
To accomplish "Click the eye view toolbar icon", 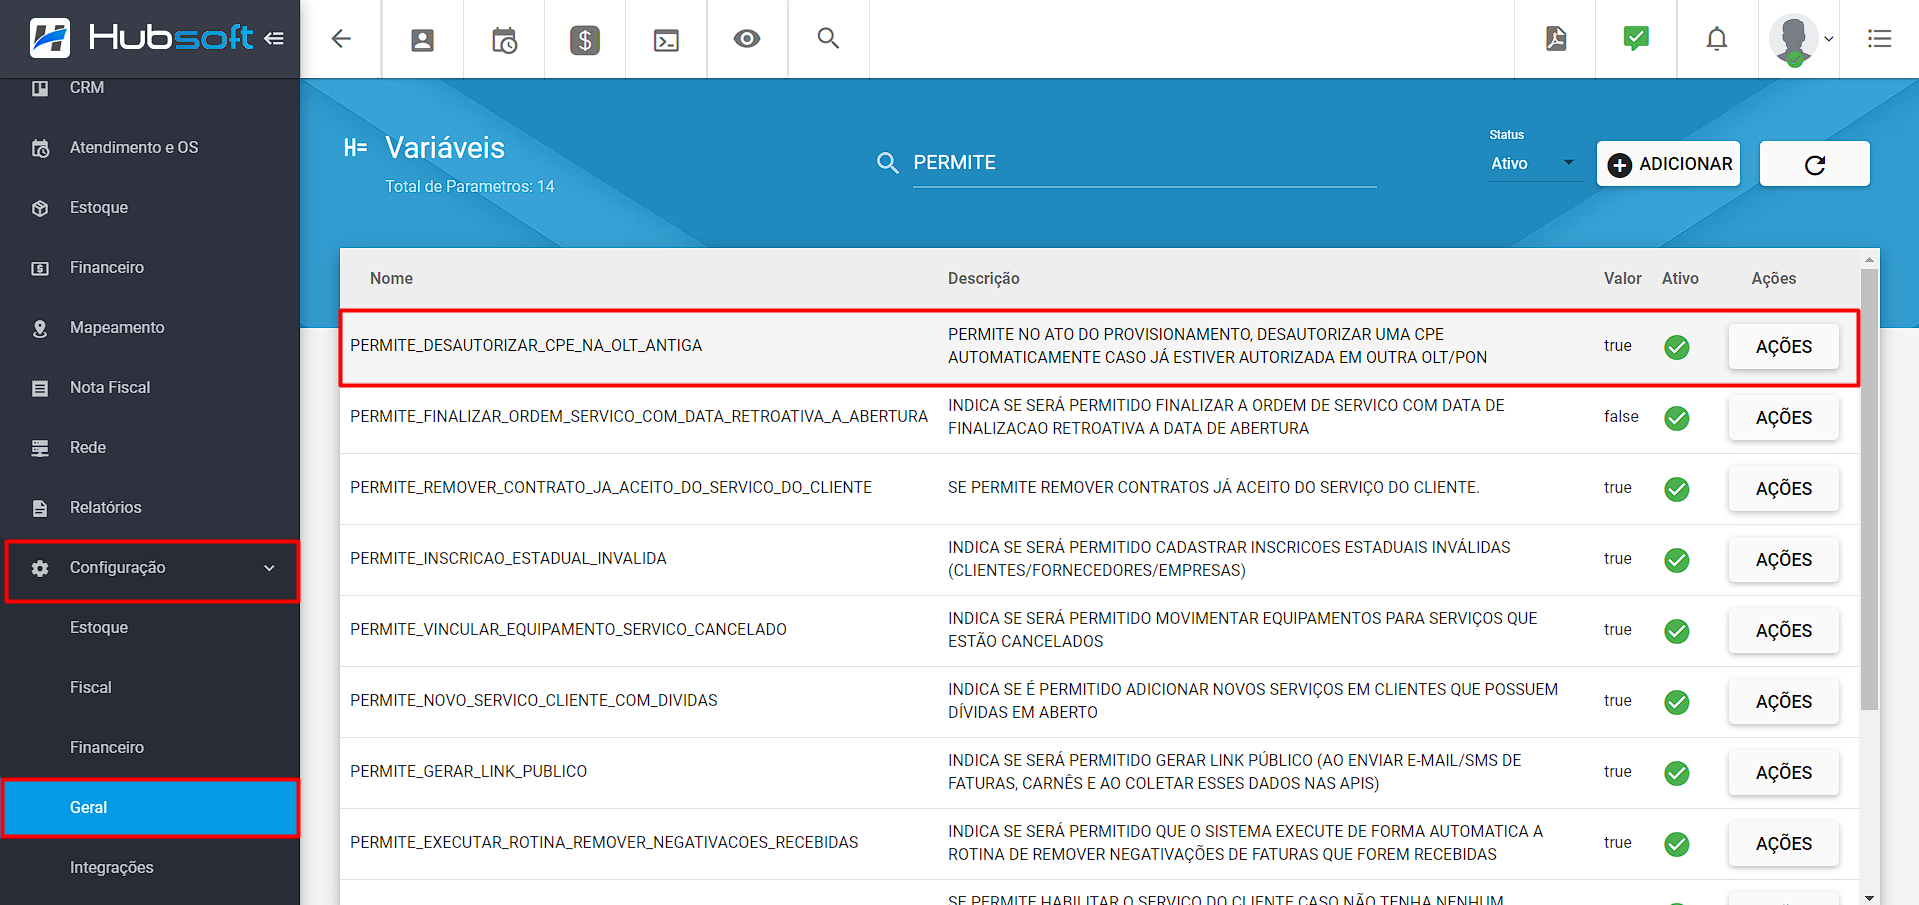I will pos(747,39).
